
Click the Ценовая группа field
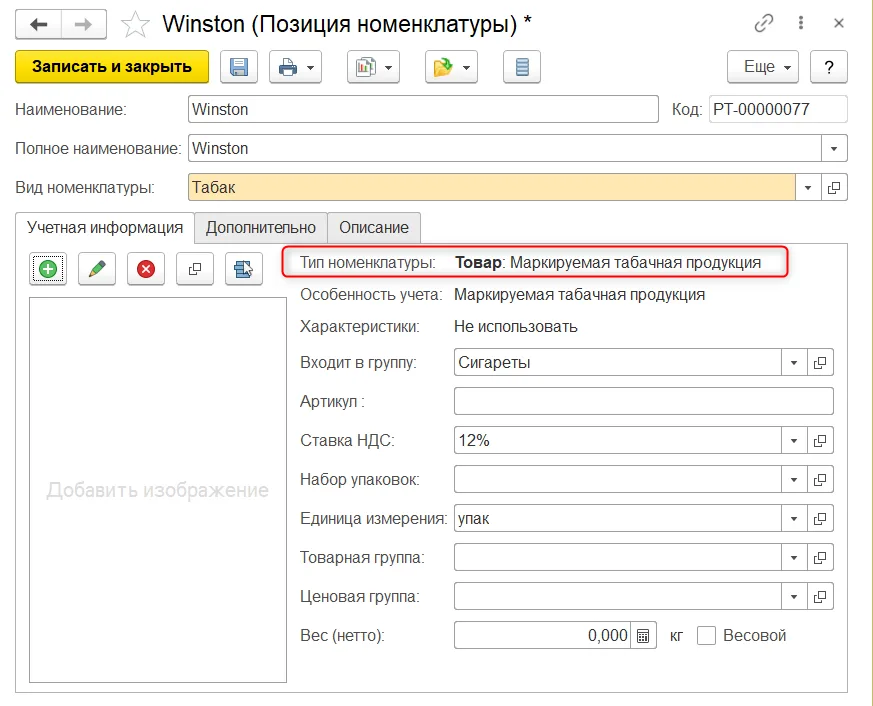click(x=617, y=596)
